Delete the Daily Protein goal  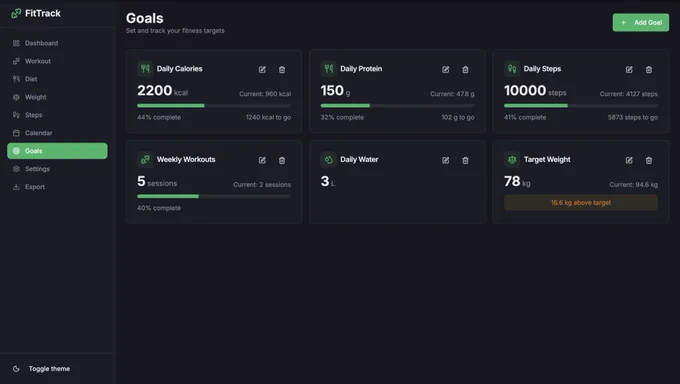coord(465,69)
